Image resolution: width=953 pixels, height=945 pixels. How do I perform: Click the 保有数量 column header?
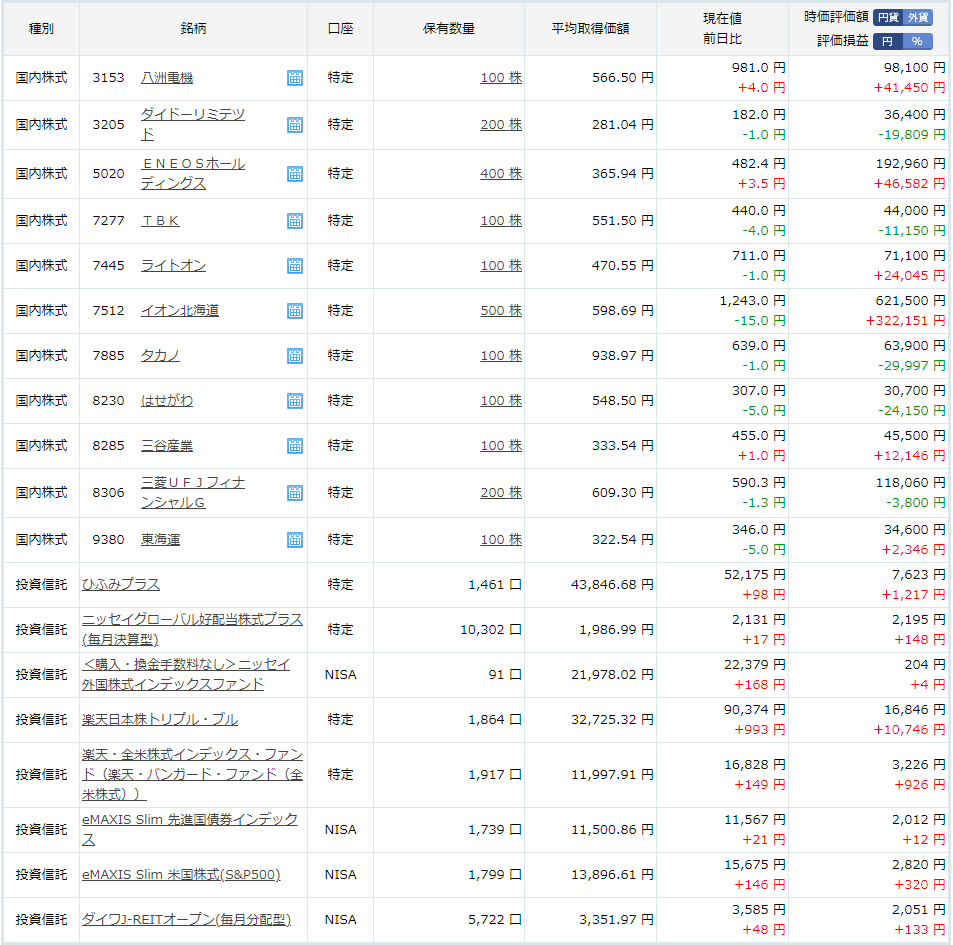pos(449,29)
